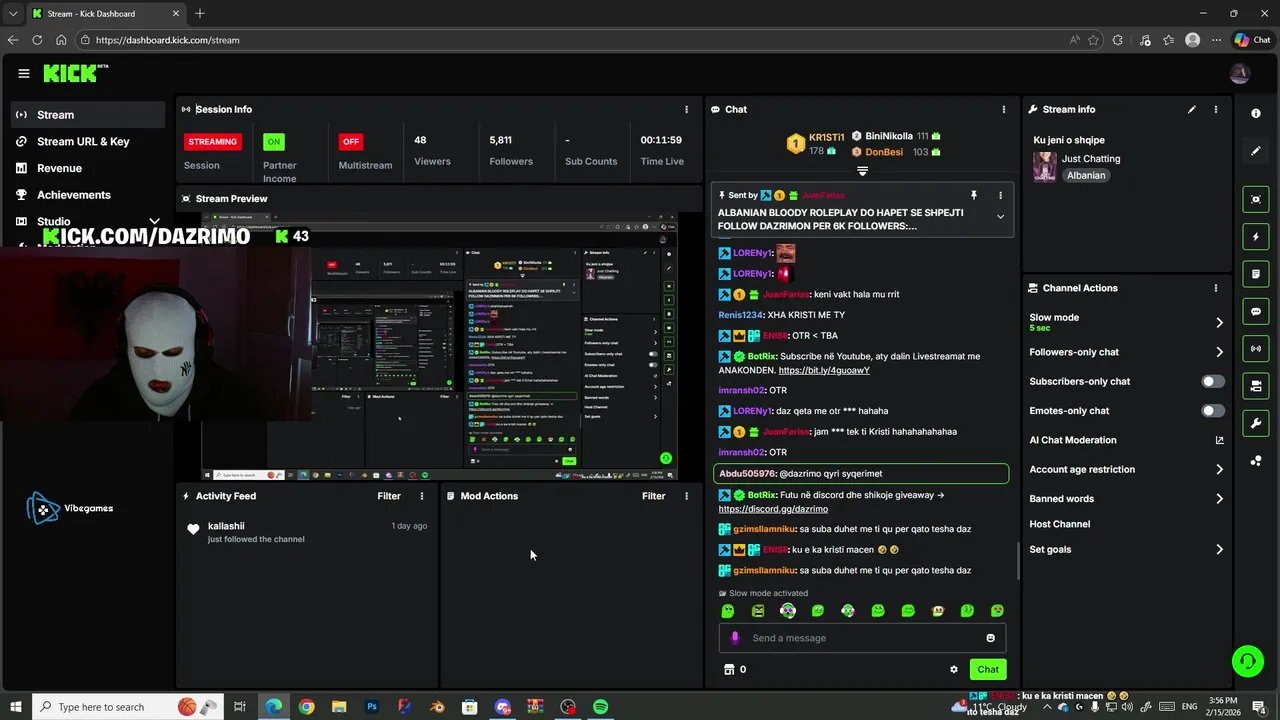Open Activity Feed options menu
Image resolution: width=1280 pixels, height=720 pixels.
pos(422,496)
